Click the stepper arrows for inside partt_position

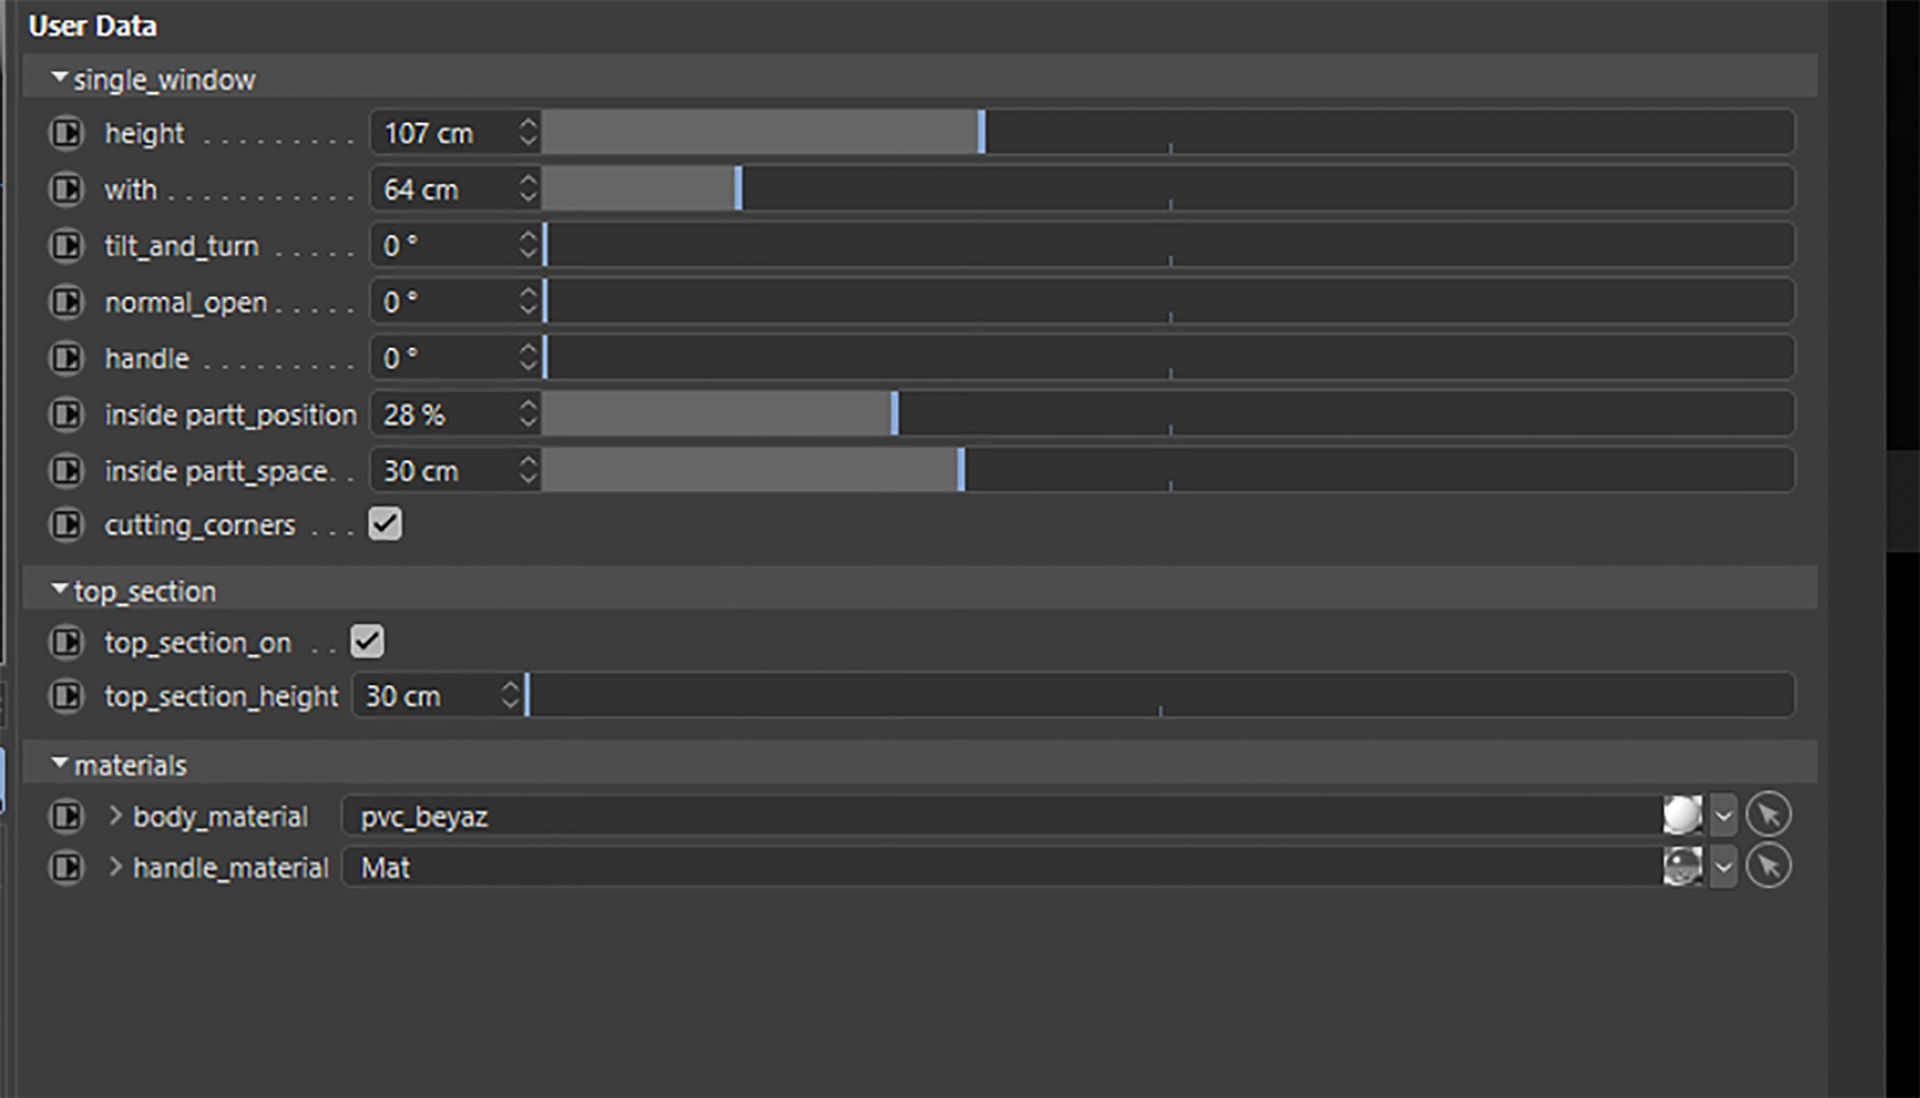pyautogui.click(x=528, y=414)
